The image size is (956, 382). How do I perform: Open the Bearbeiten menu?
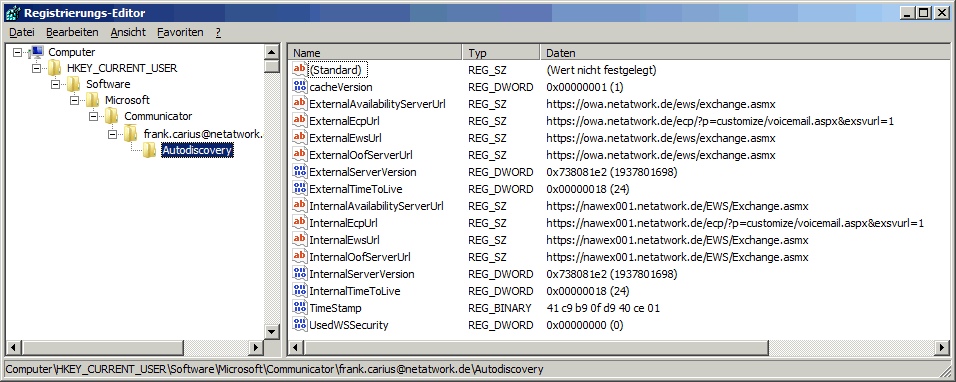click(73, 32)
